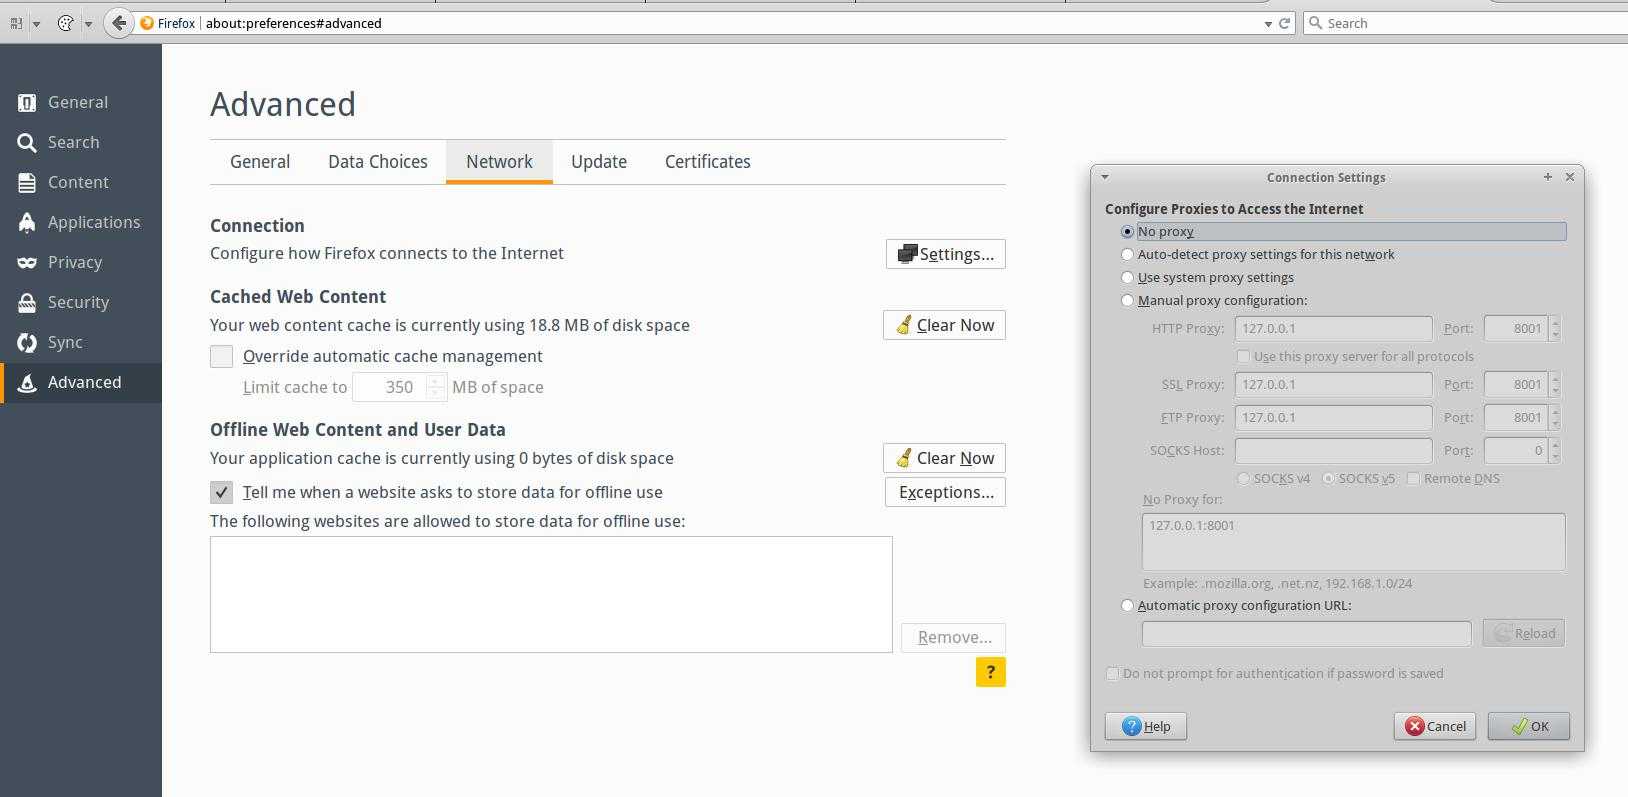Click the back arrow navigation button
Screen dimensions: 1628x797
[119, 23]
